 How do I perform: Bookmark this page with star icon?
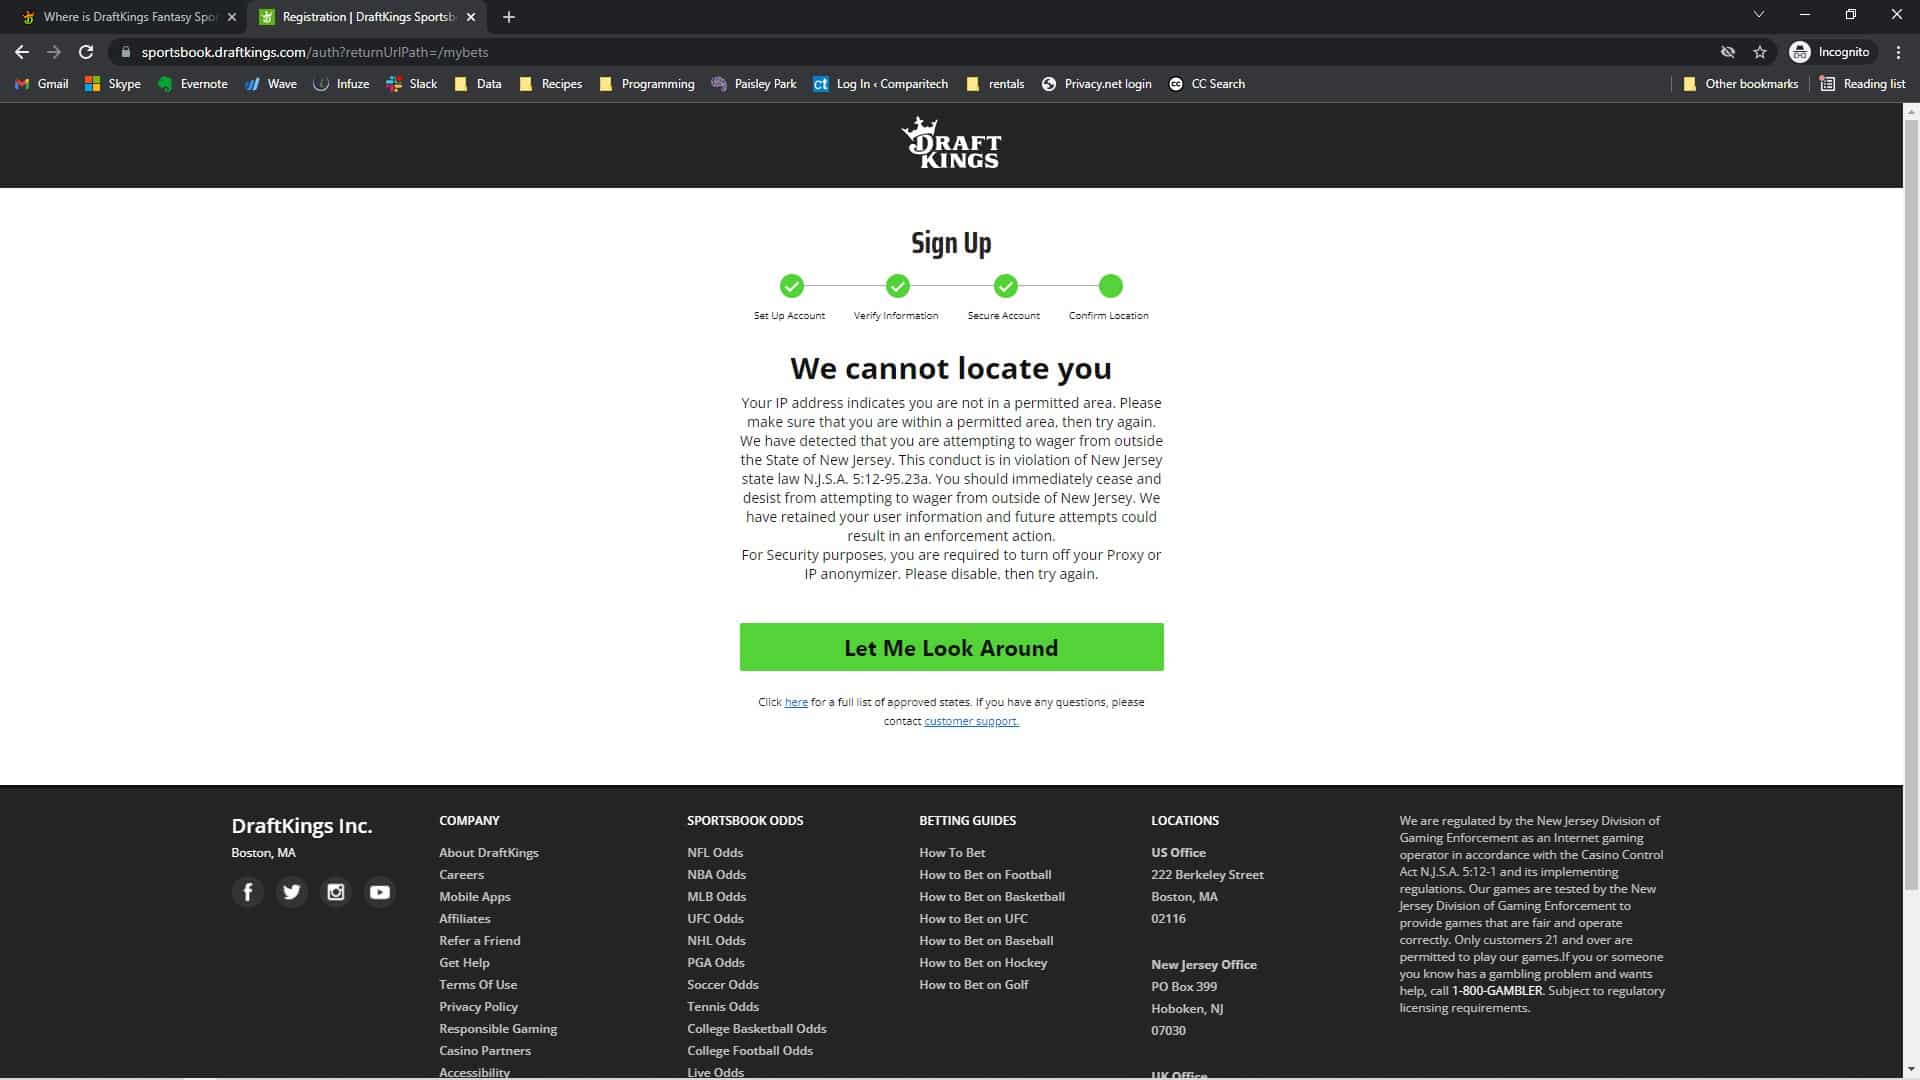(x=1760, y=52)
